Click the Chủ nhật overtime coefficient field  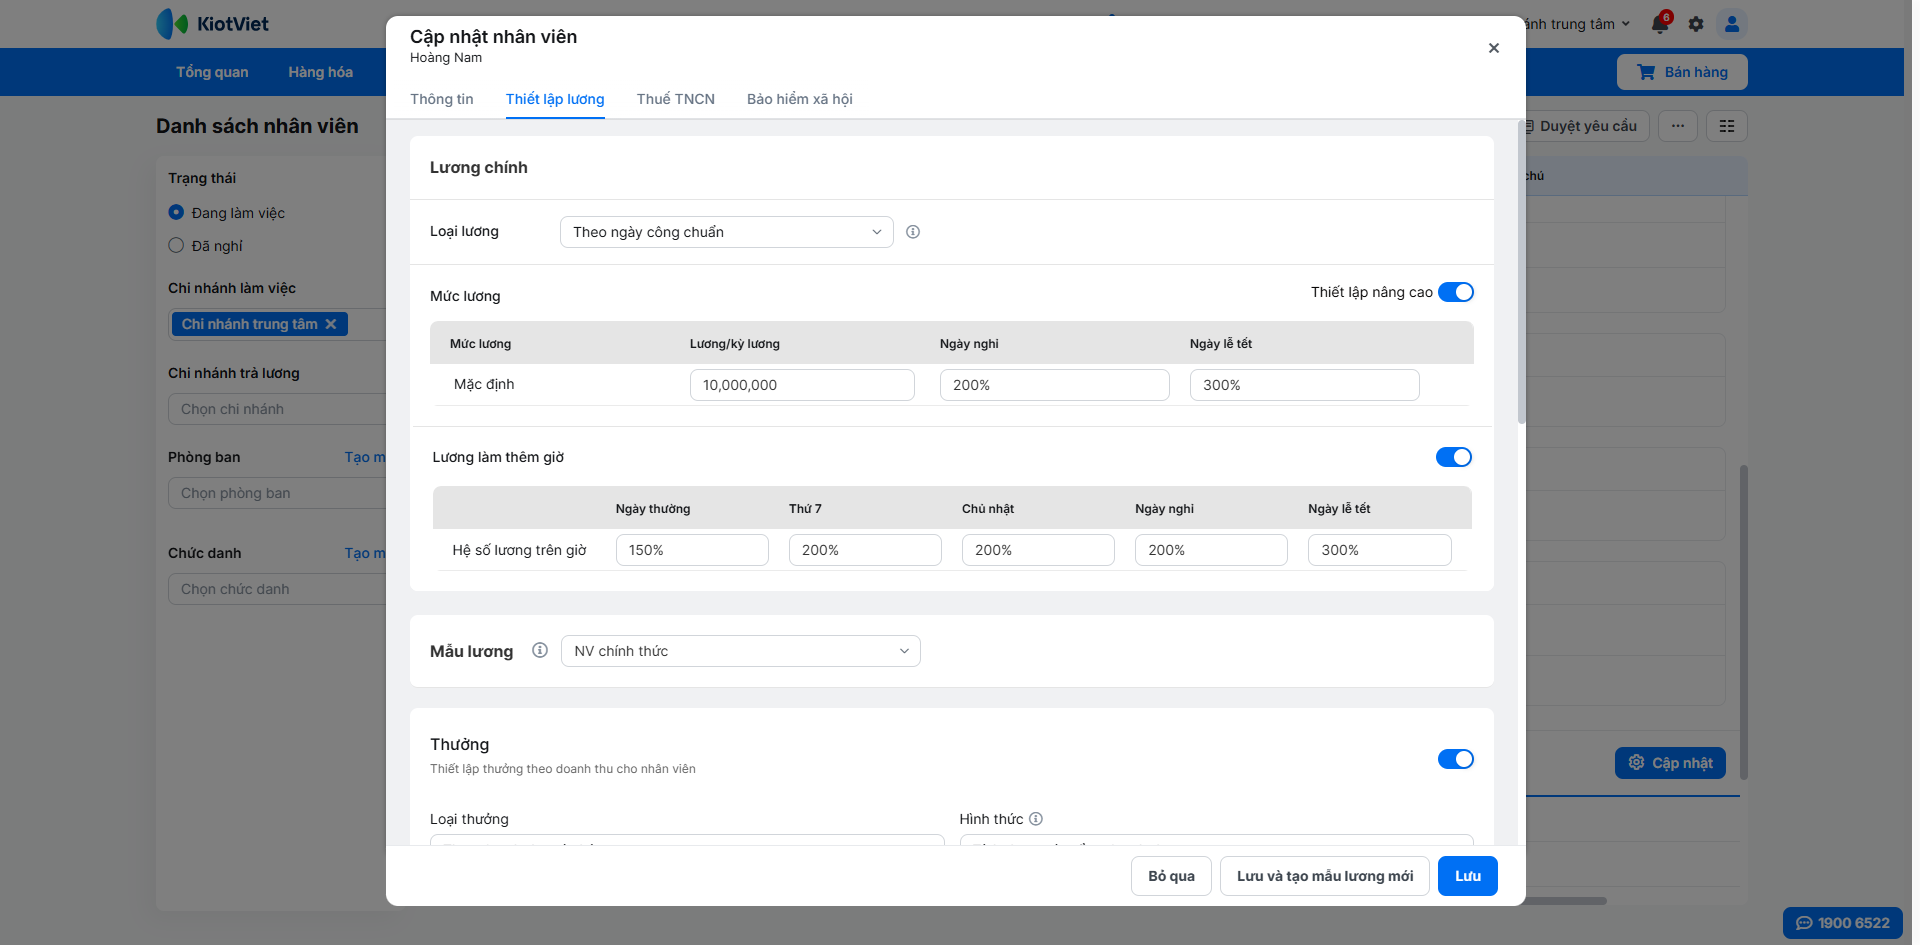tap(1038, 550)
